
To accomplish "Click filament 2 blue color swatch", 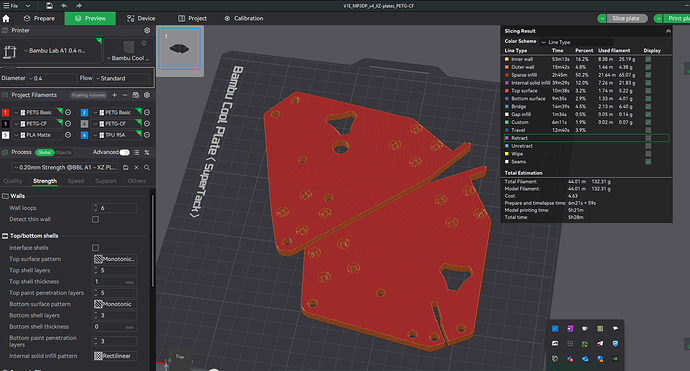I will coord(84,112).
